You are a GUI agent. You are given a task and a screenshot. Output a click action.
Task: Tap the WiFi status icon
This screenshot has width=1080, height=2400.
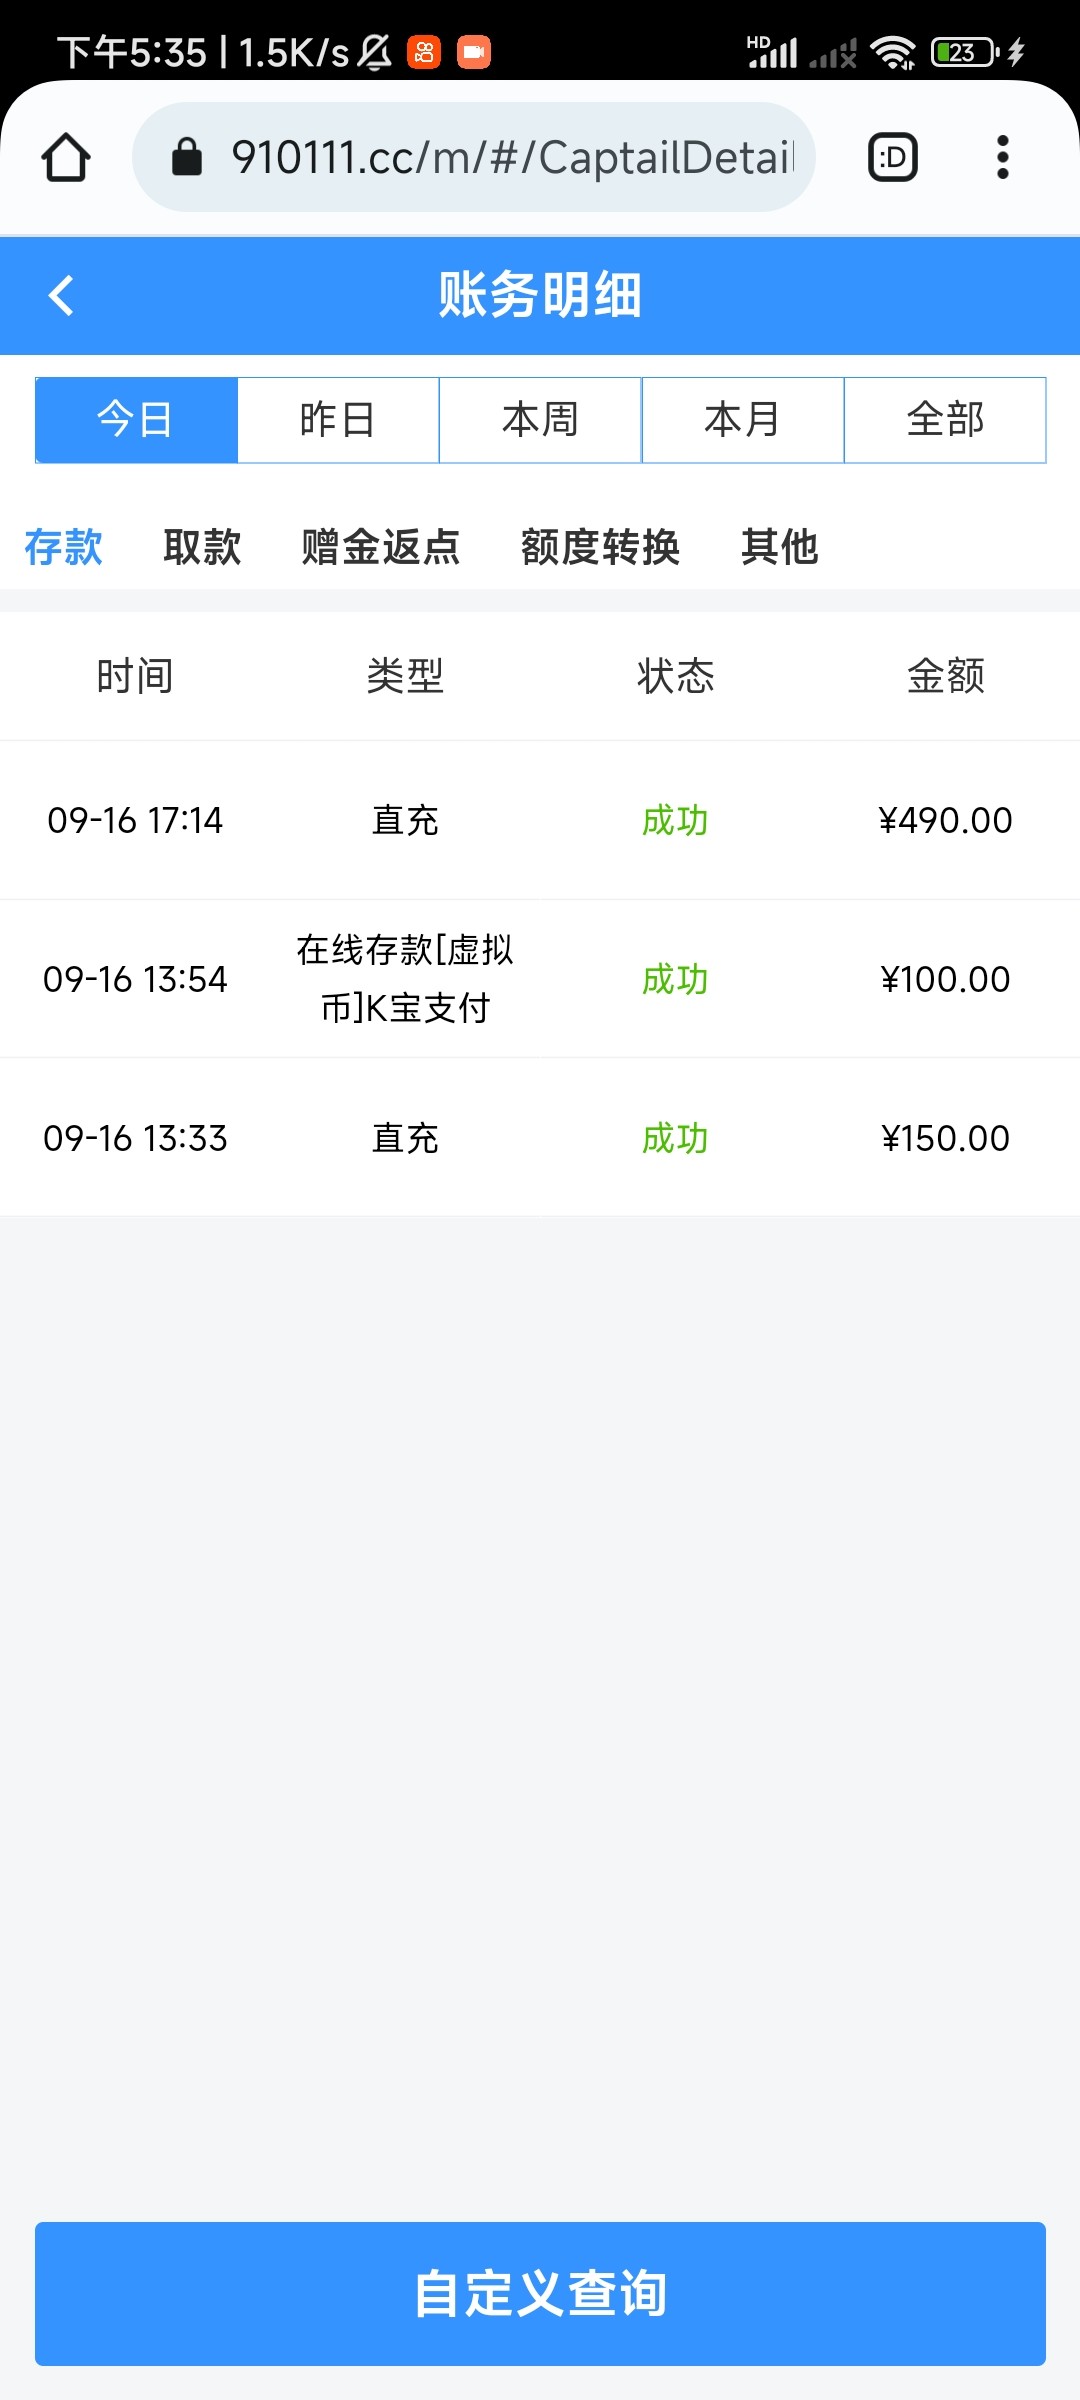pyautogui.click(x=892, y=52)
